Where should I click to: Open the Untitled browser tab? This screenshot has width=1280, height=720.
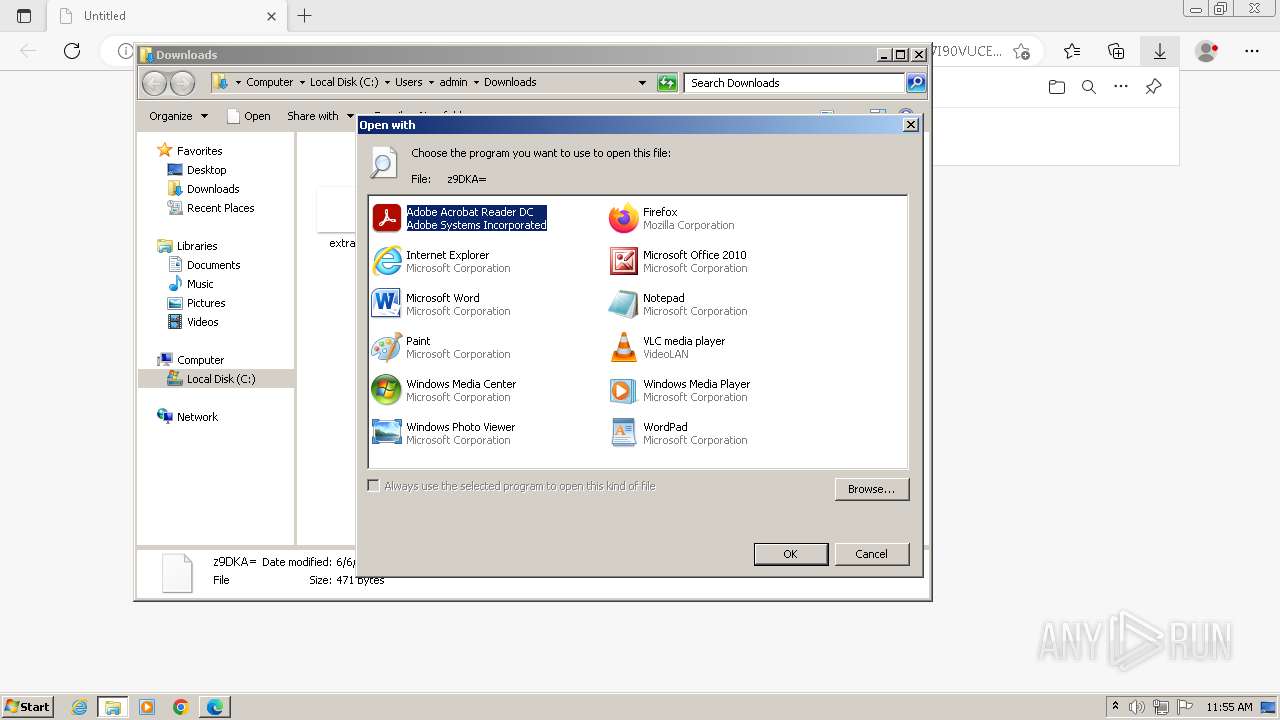click(x=167, y=16)
